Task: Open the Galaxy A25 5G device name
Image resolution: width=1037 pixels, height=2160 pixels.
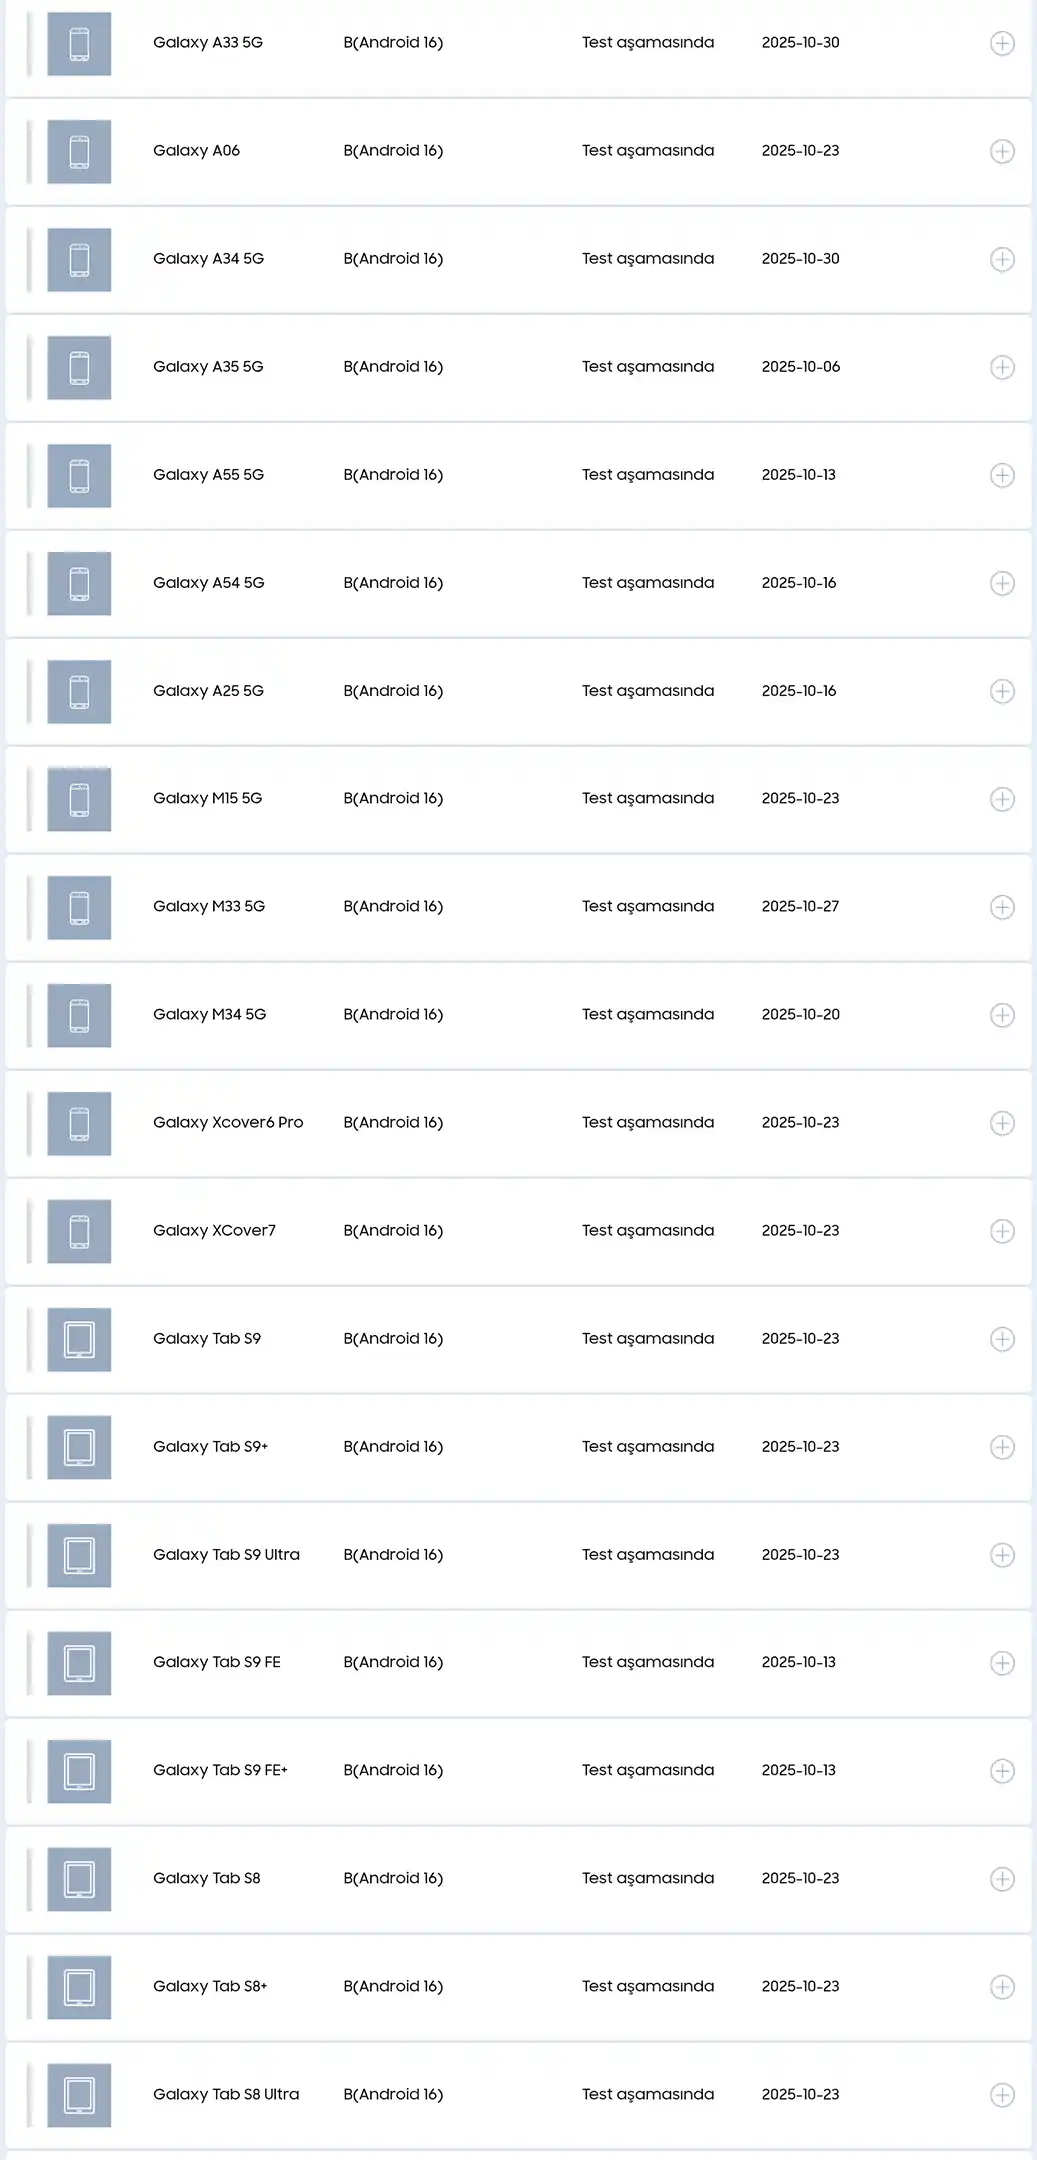Action: [x=208, y=691]
